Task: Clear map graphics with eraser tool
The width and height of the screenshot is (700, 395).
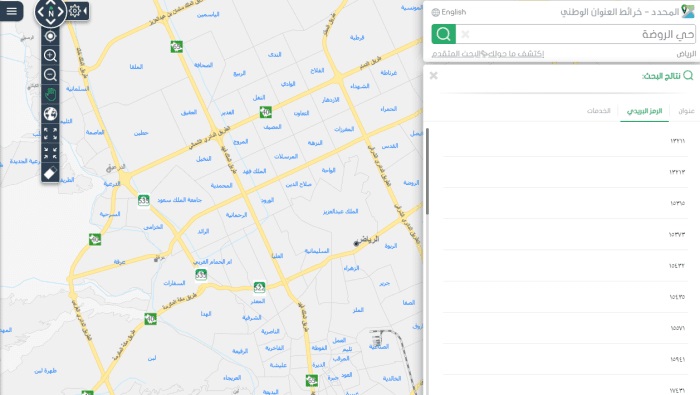Action: point(50,173)
